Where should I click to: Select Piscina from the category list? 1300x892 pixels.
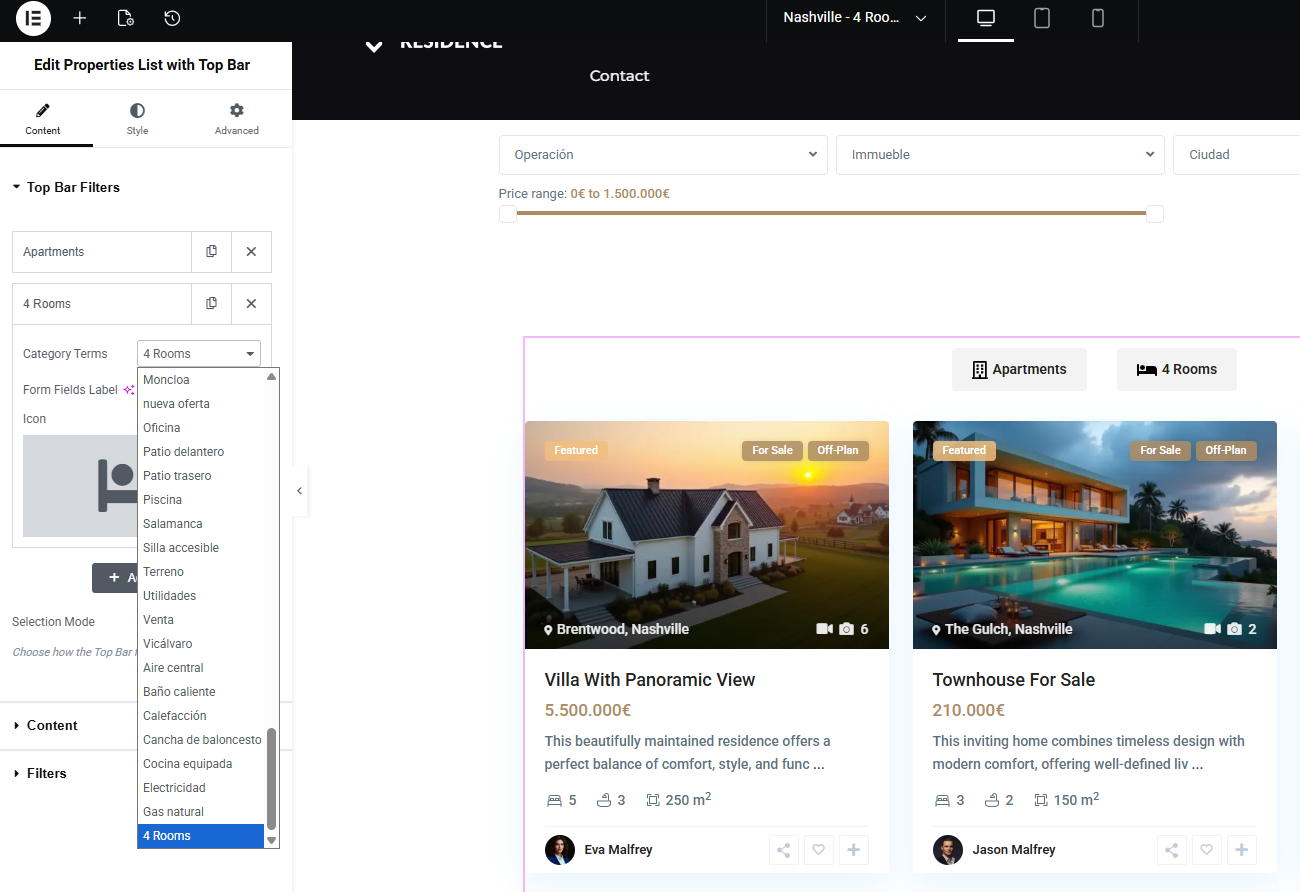click(163, 500)
